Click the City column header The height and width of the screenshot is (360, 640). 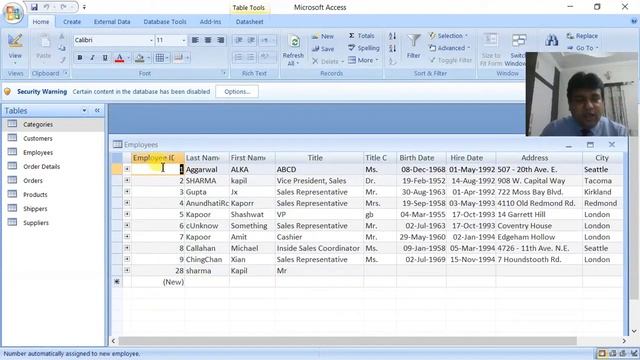pos(602,158)
